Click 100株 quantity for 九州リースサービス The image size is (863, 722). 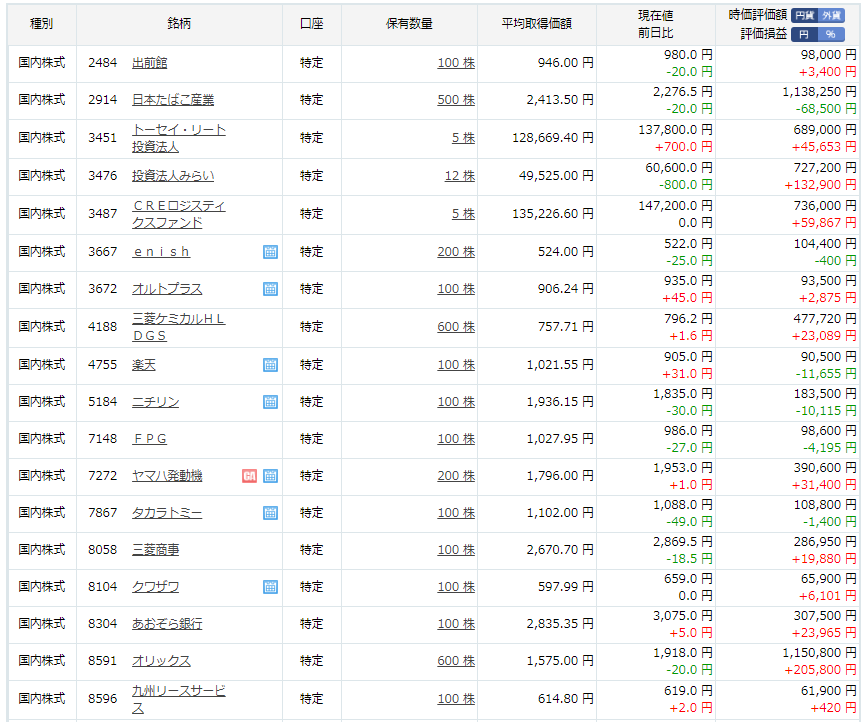(456, 698)
